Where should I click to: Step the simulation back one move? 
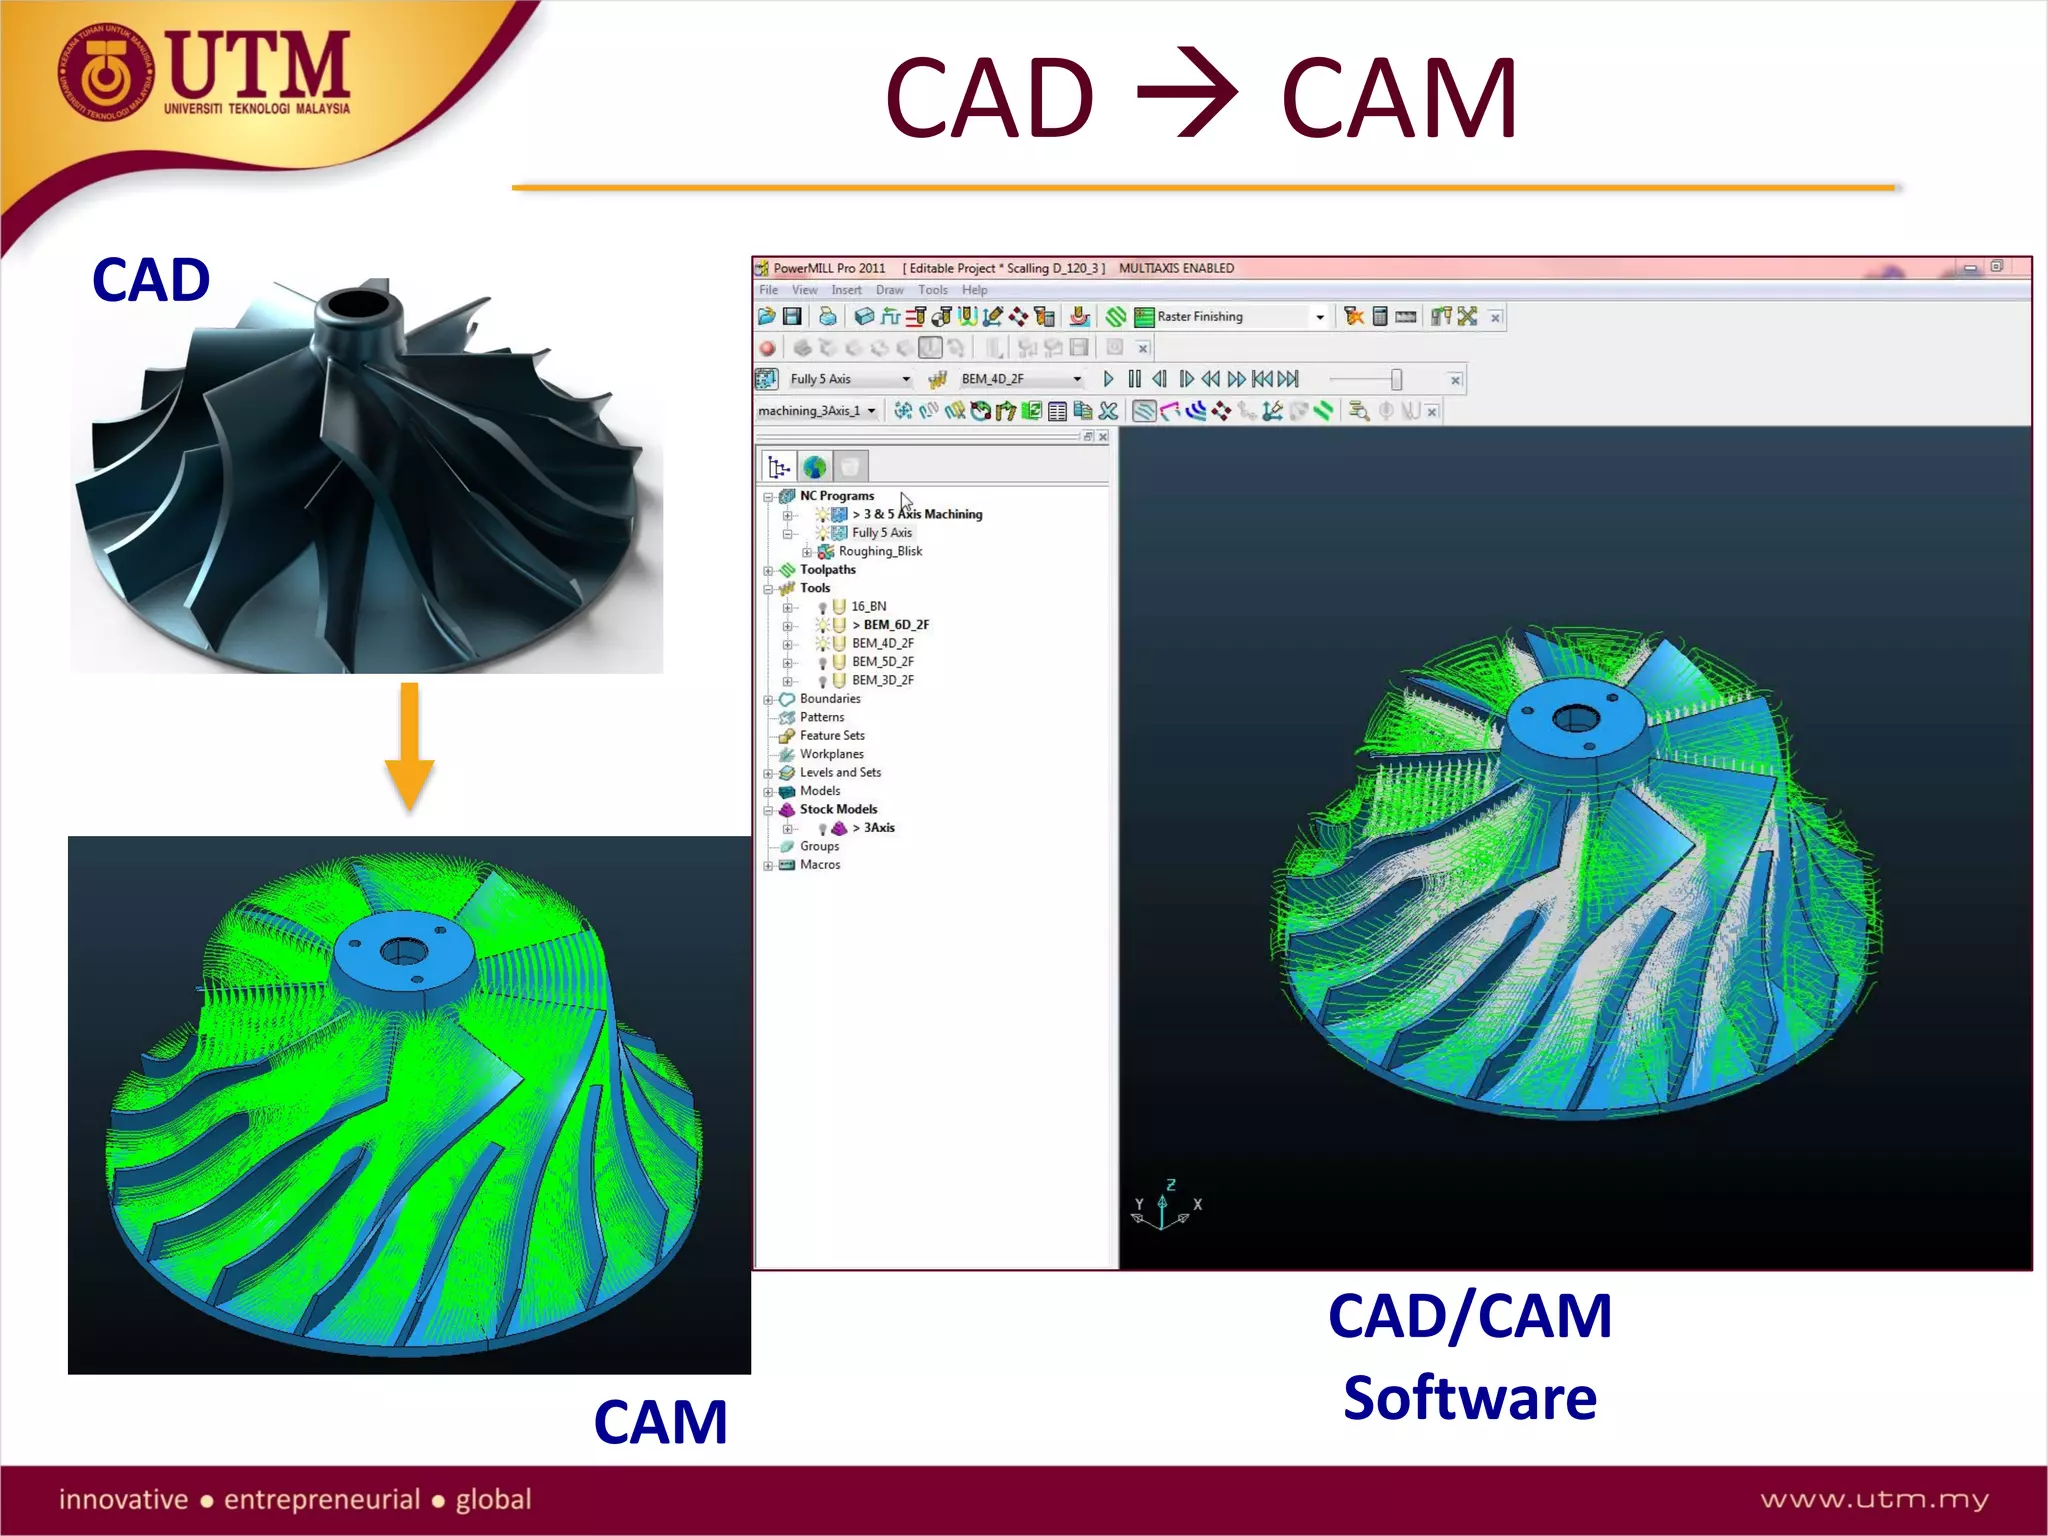(1159, 379)
